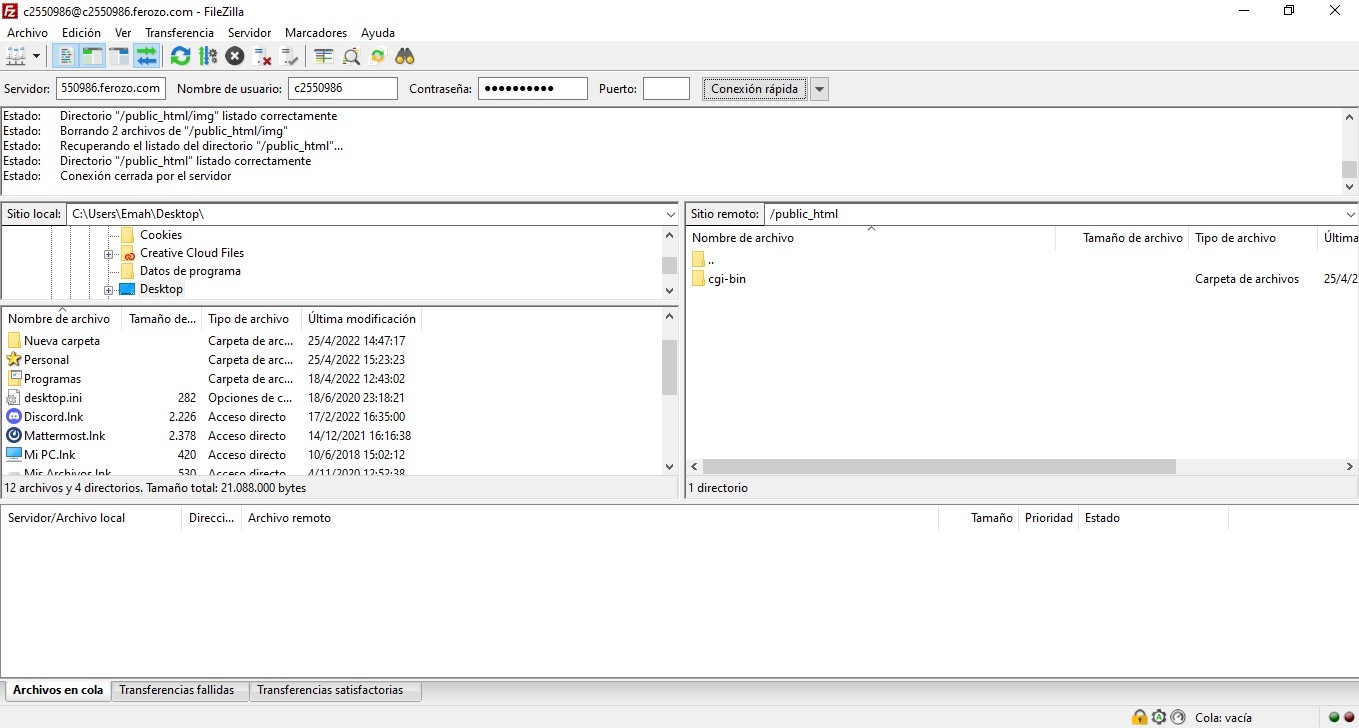The image size is (1359, 728).
Task: Click the Puerto input field
Action: coord(666,89)
